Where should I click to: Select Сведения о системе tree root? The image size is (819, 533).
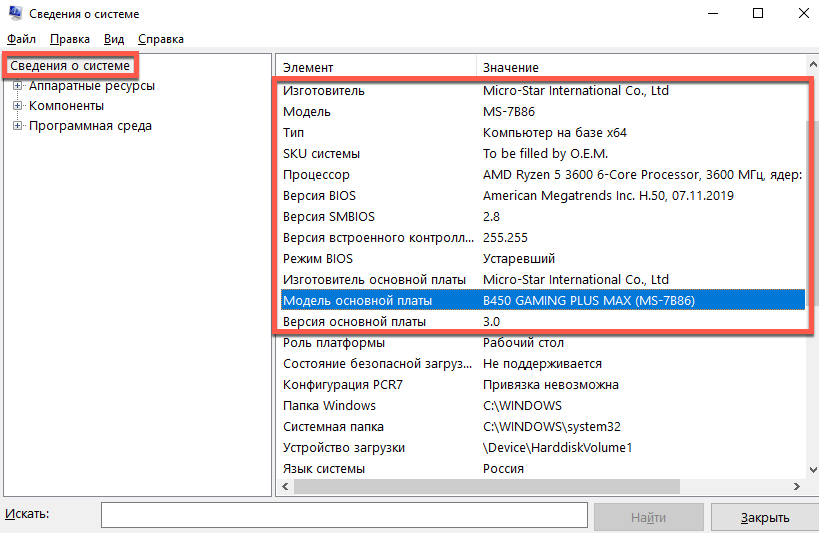tap(70, 66)
